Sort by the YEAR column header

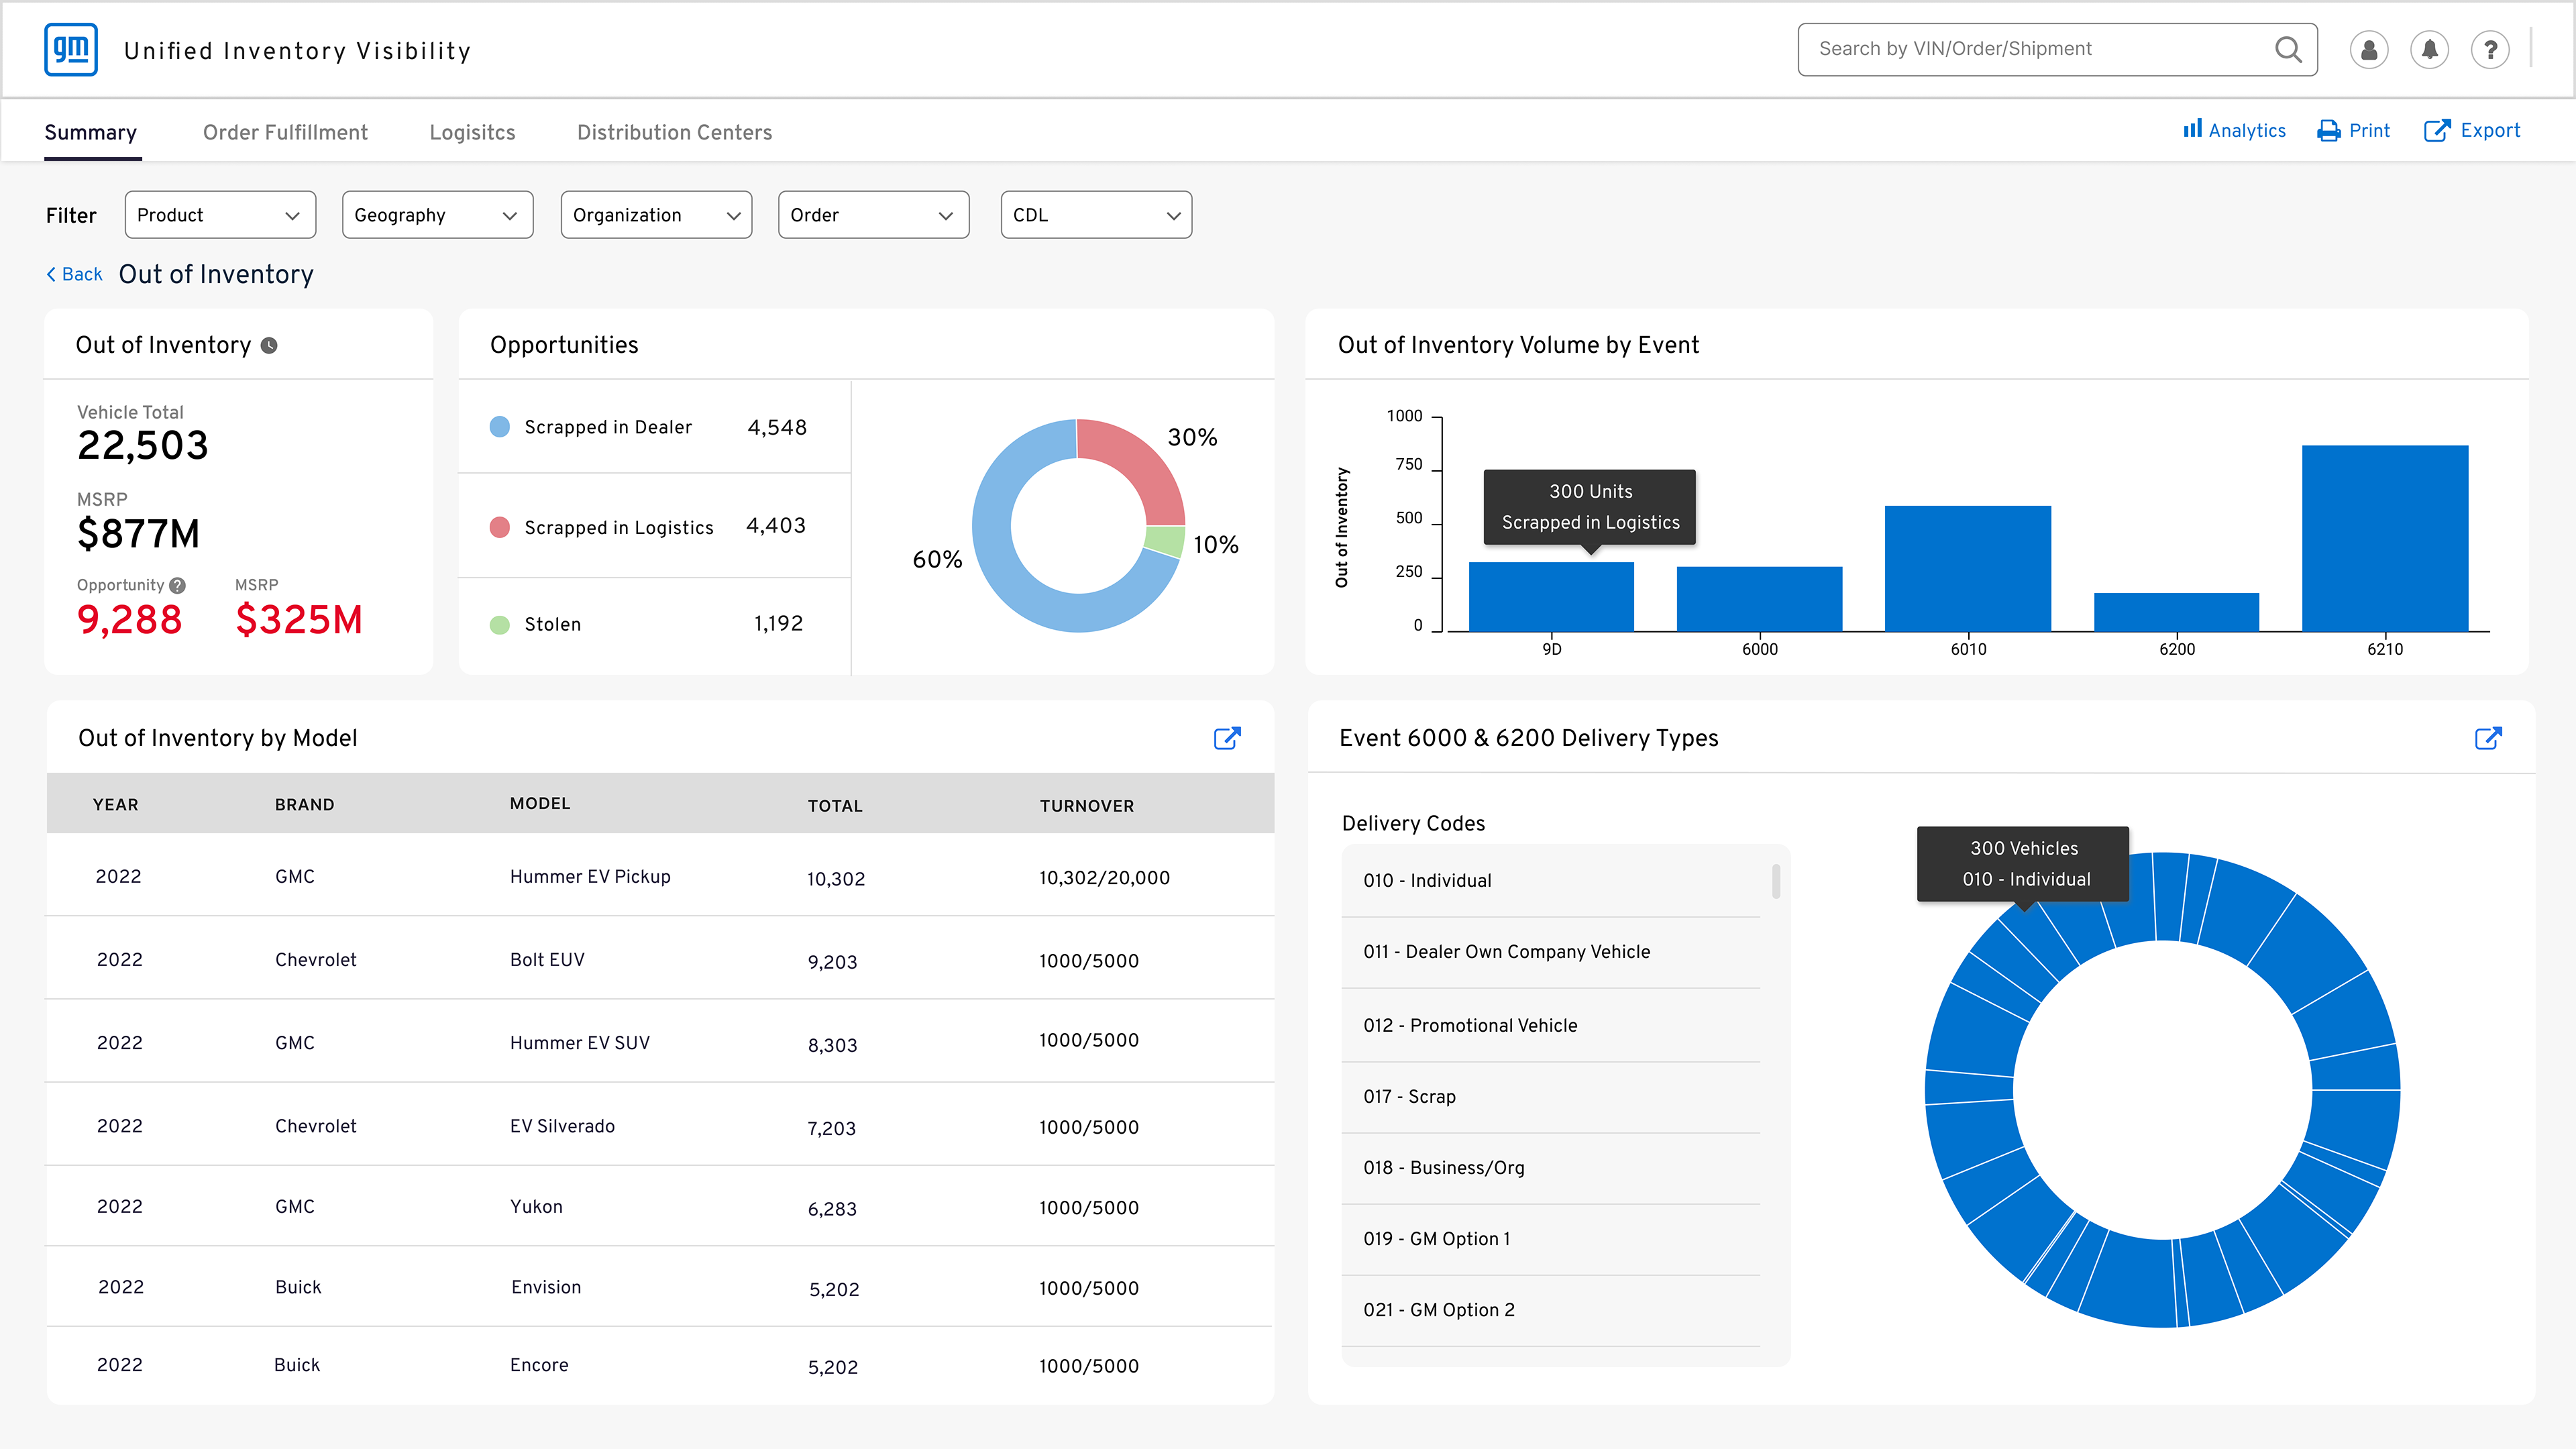pyautogui.click(x=116, y=805)
